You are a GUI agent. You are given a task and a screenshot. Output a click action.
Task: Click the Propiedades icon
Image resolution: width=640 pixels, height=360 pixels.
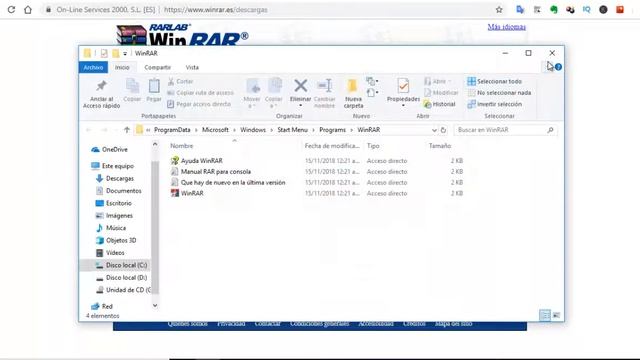coord(403,86)
